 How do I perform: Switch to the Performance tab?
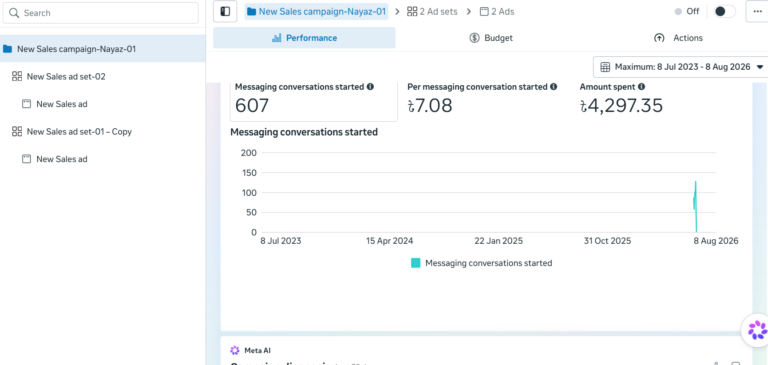[x=304, y=38]
